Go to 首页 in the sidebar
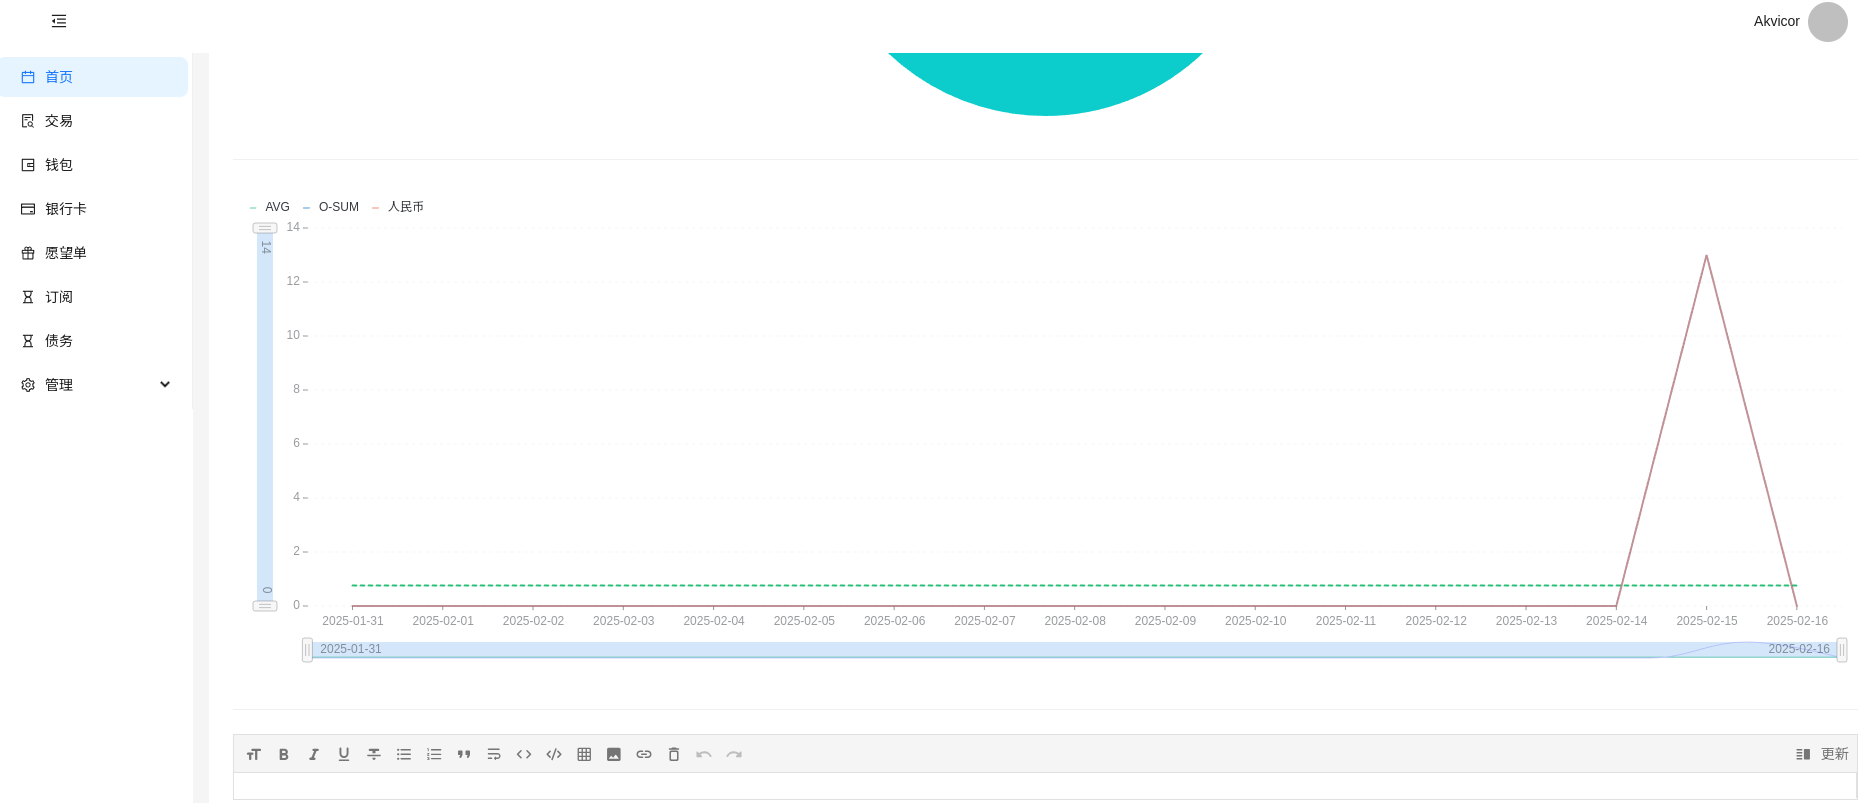The height and width of the screenshot is (803, 1868). click(x=94, y=77)
